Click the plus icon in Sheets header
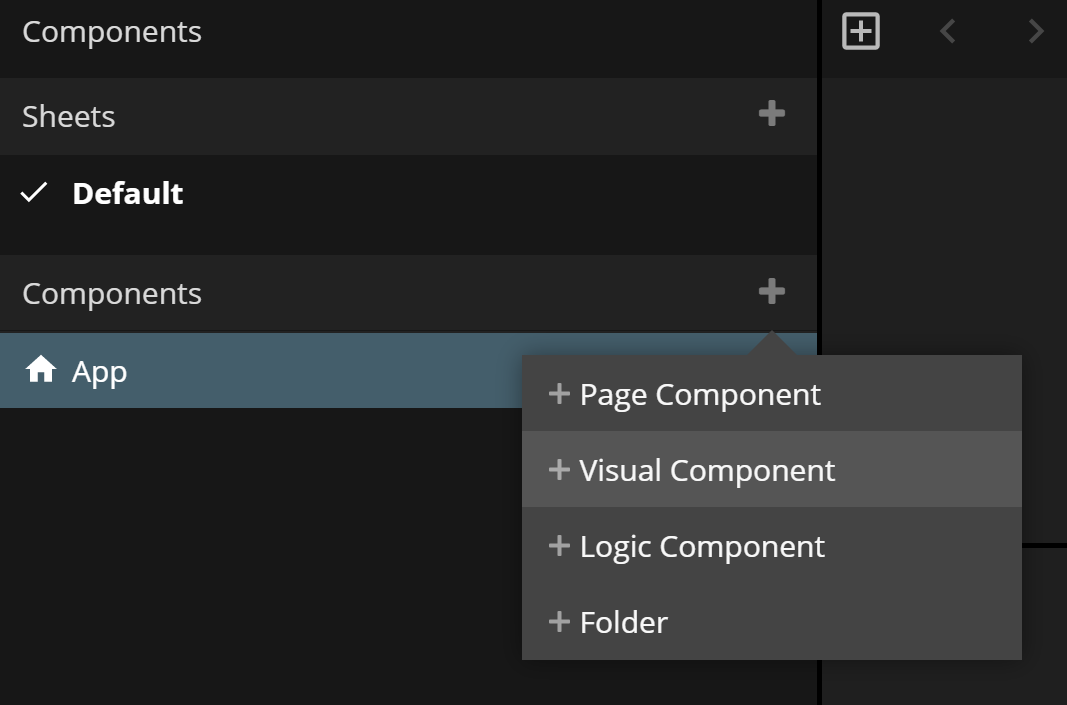 pos(771,114)
